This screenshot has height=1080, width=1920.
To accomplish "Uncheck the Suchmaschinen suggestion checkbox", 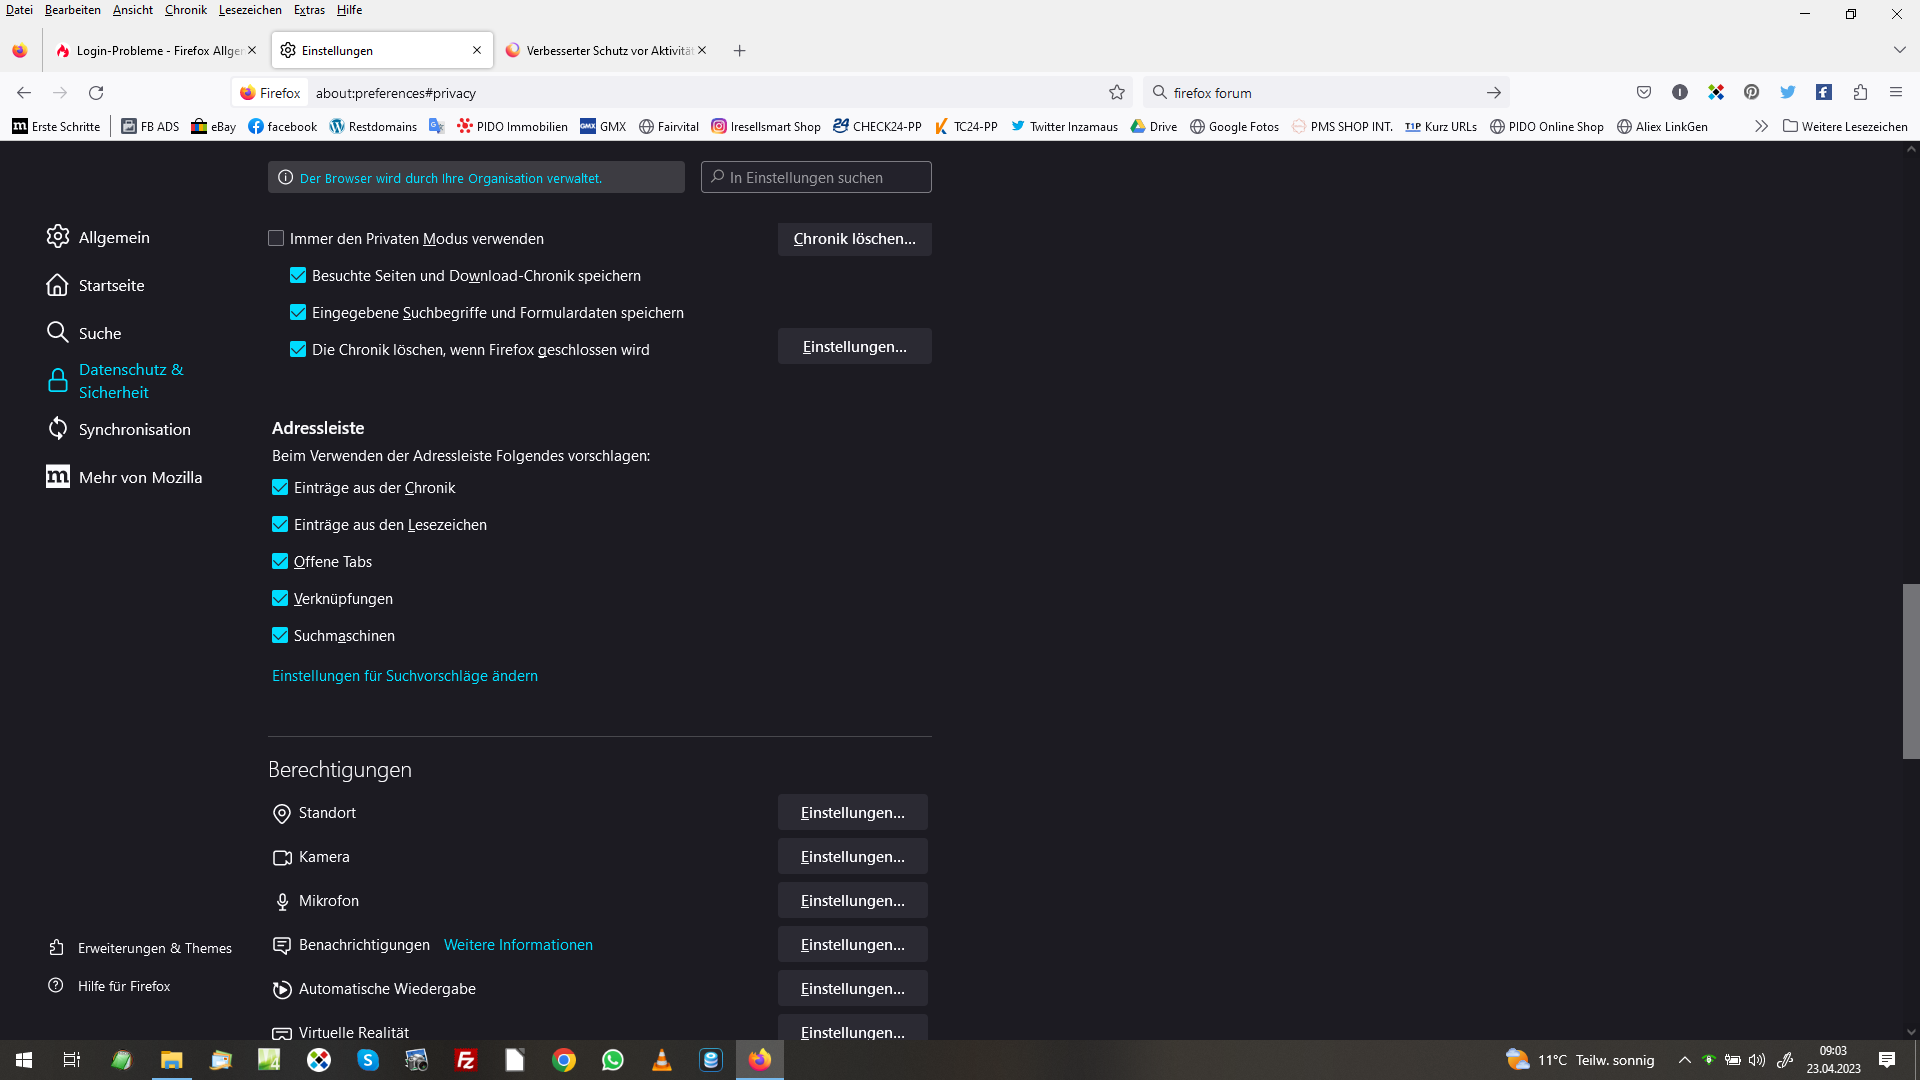I will [x=280, y=636].
